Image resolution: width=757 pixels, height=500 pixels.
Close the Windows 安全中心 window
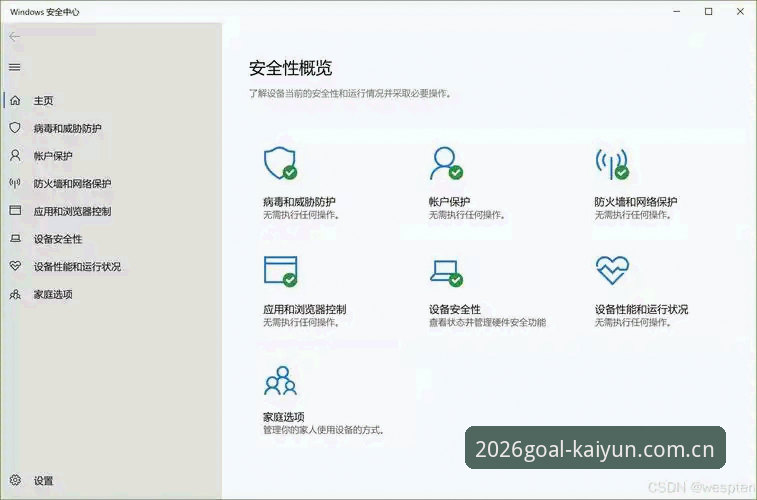point(740,12)
